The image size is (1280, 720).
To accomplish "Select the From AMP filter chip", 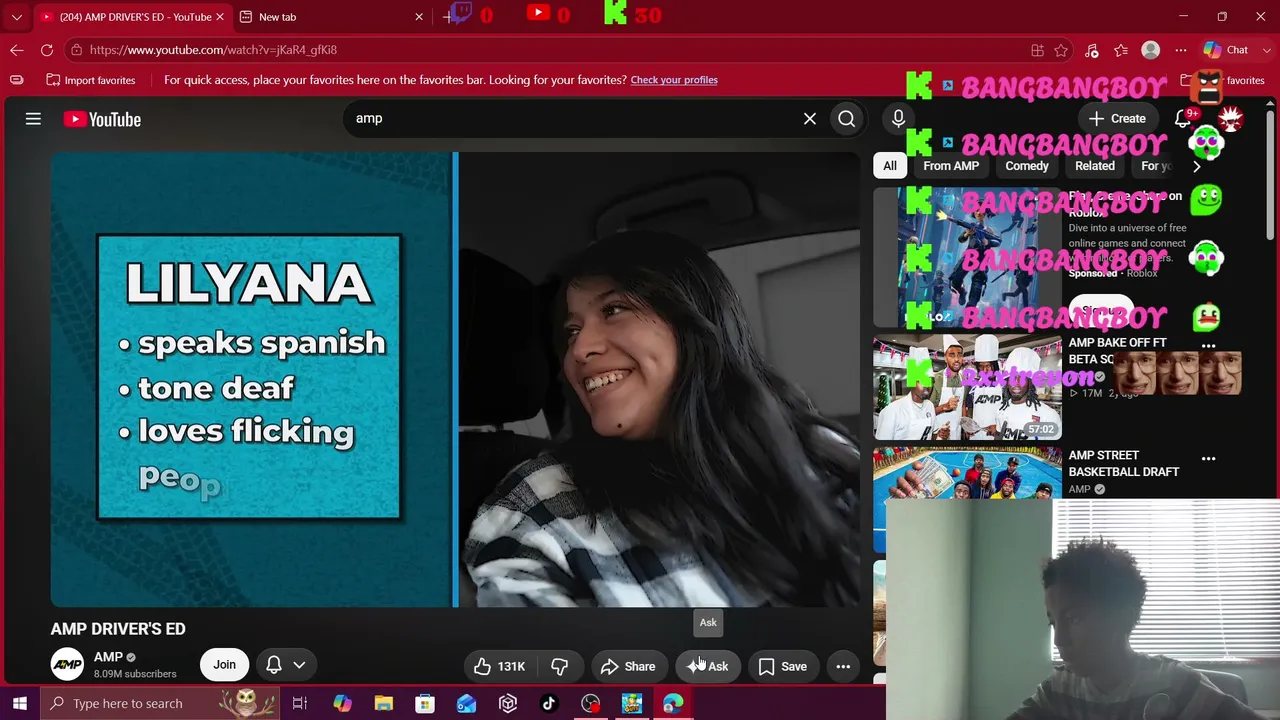I will click(951, 166).
